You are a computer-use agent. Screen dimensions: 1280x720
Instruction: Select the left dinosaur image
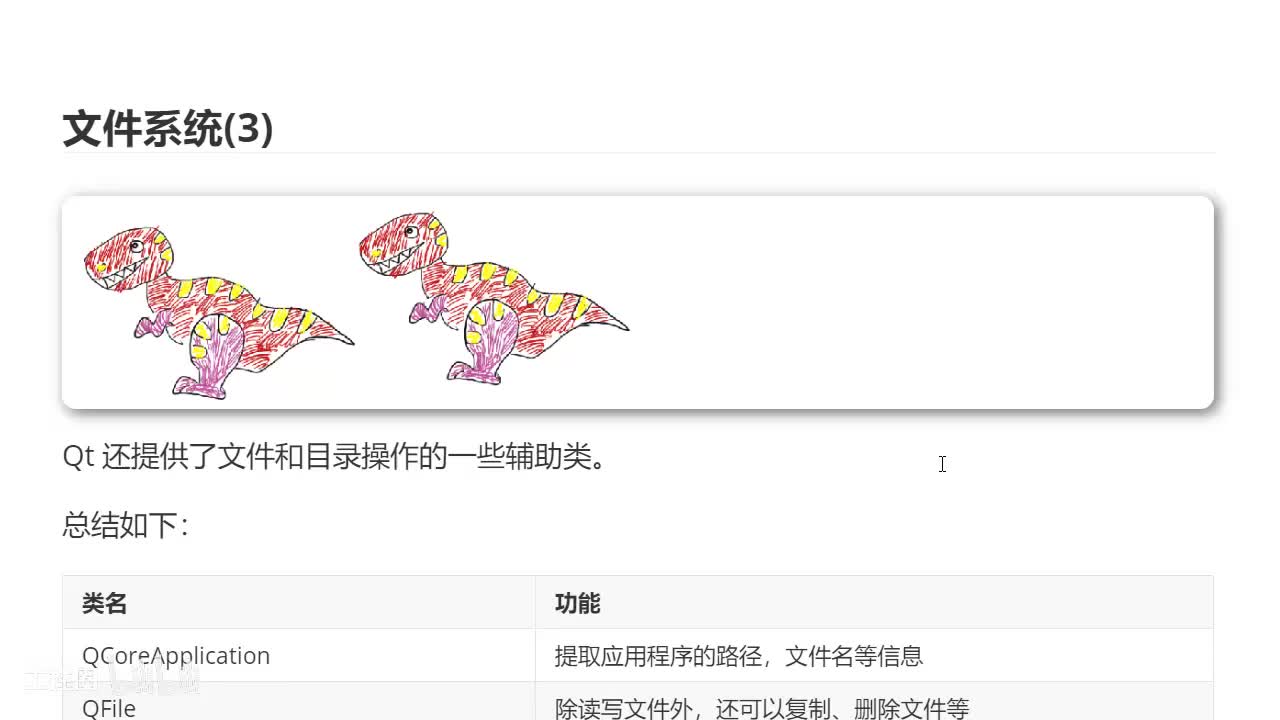click(x=219, y=312)
